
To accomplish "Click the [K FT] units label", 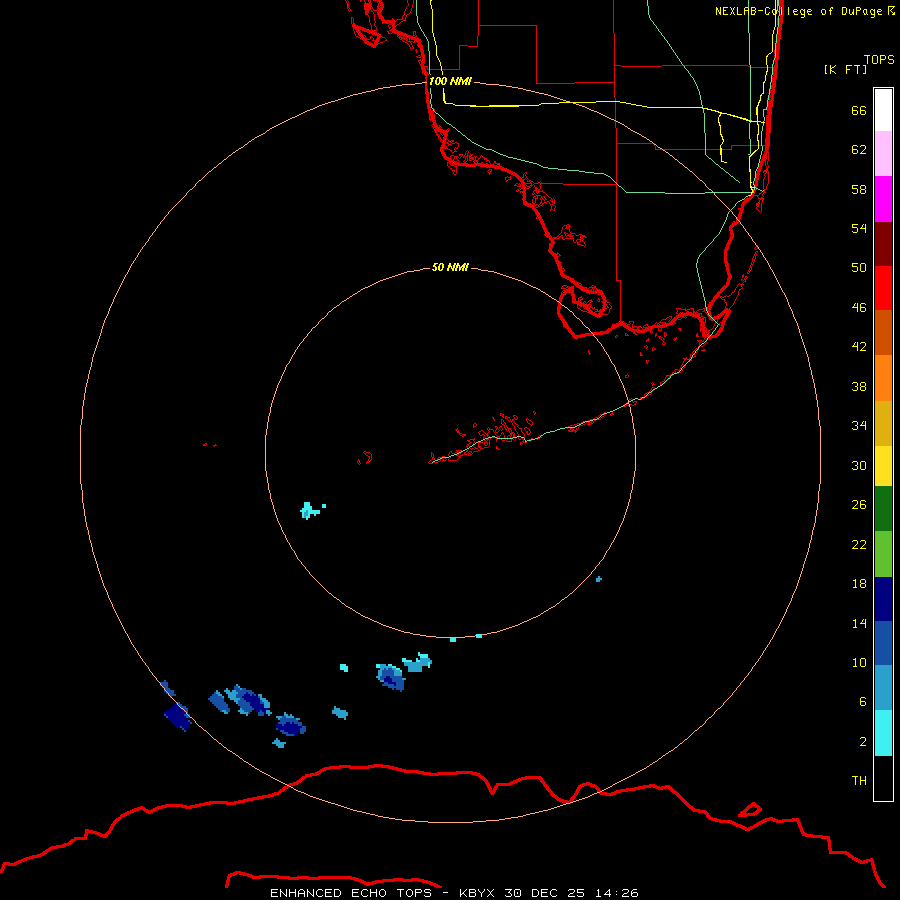I will [845, 69].
